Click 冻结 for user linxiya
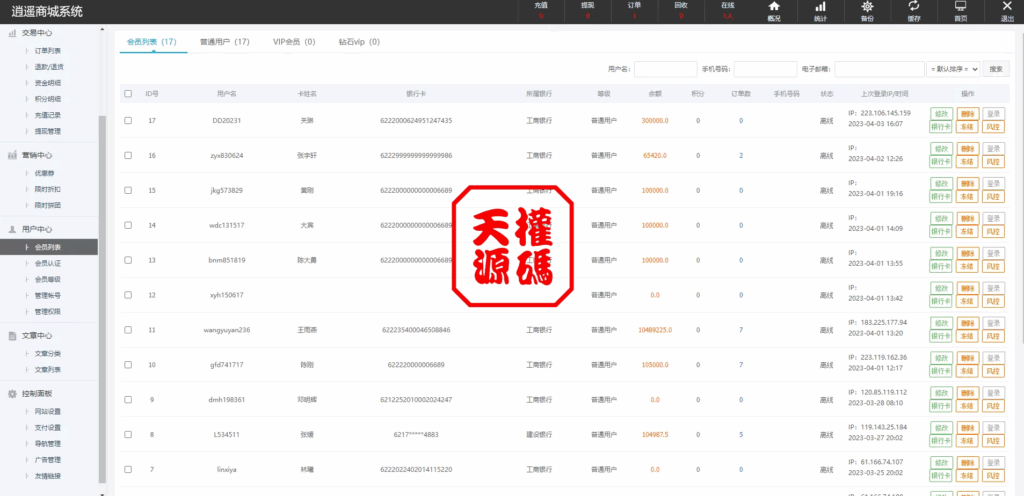Image resolution: width=1024 pixels, height=496 pixels. tap(966, 475)
